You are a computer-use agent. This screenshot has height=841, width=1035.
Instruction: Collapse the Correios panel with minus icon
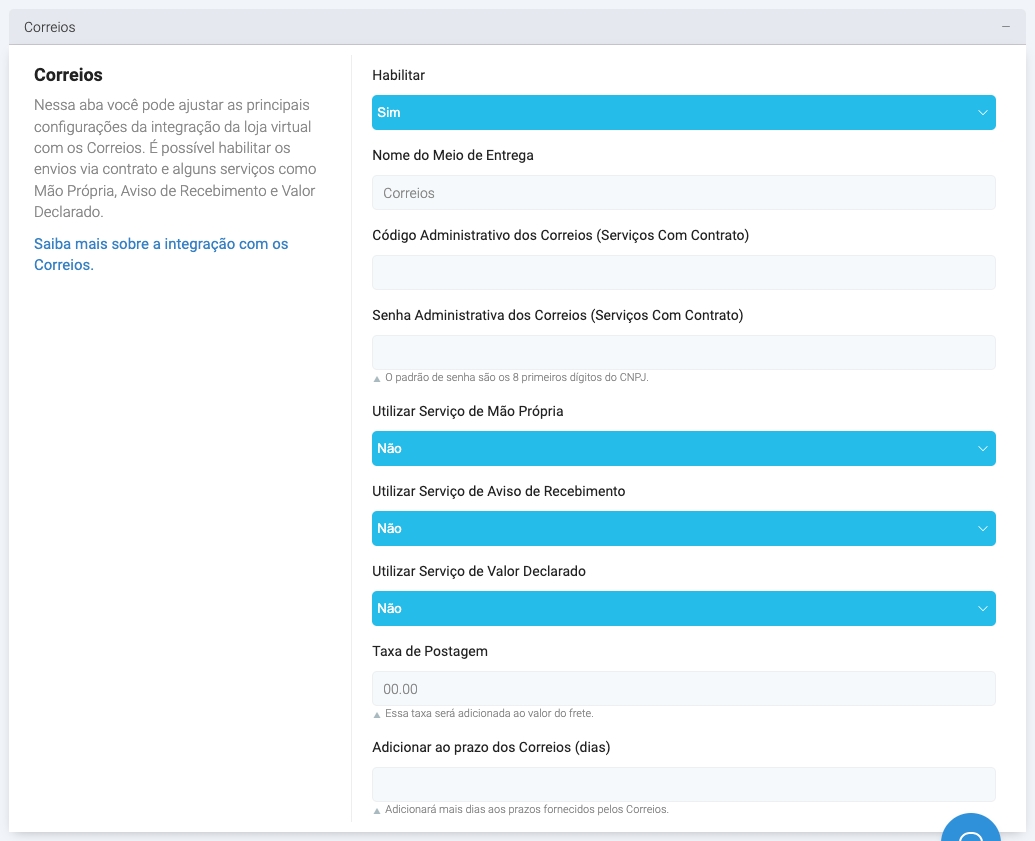point(1005,27)
